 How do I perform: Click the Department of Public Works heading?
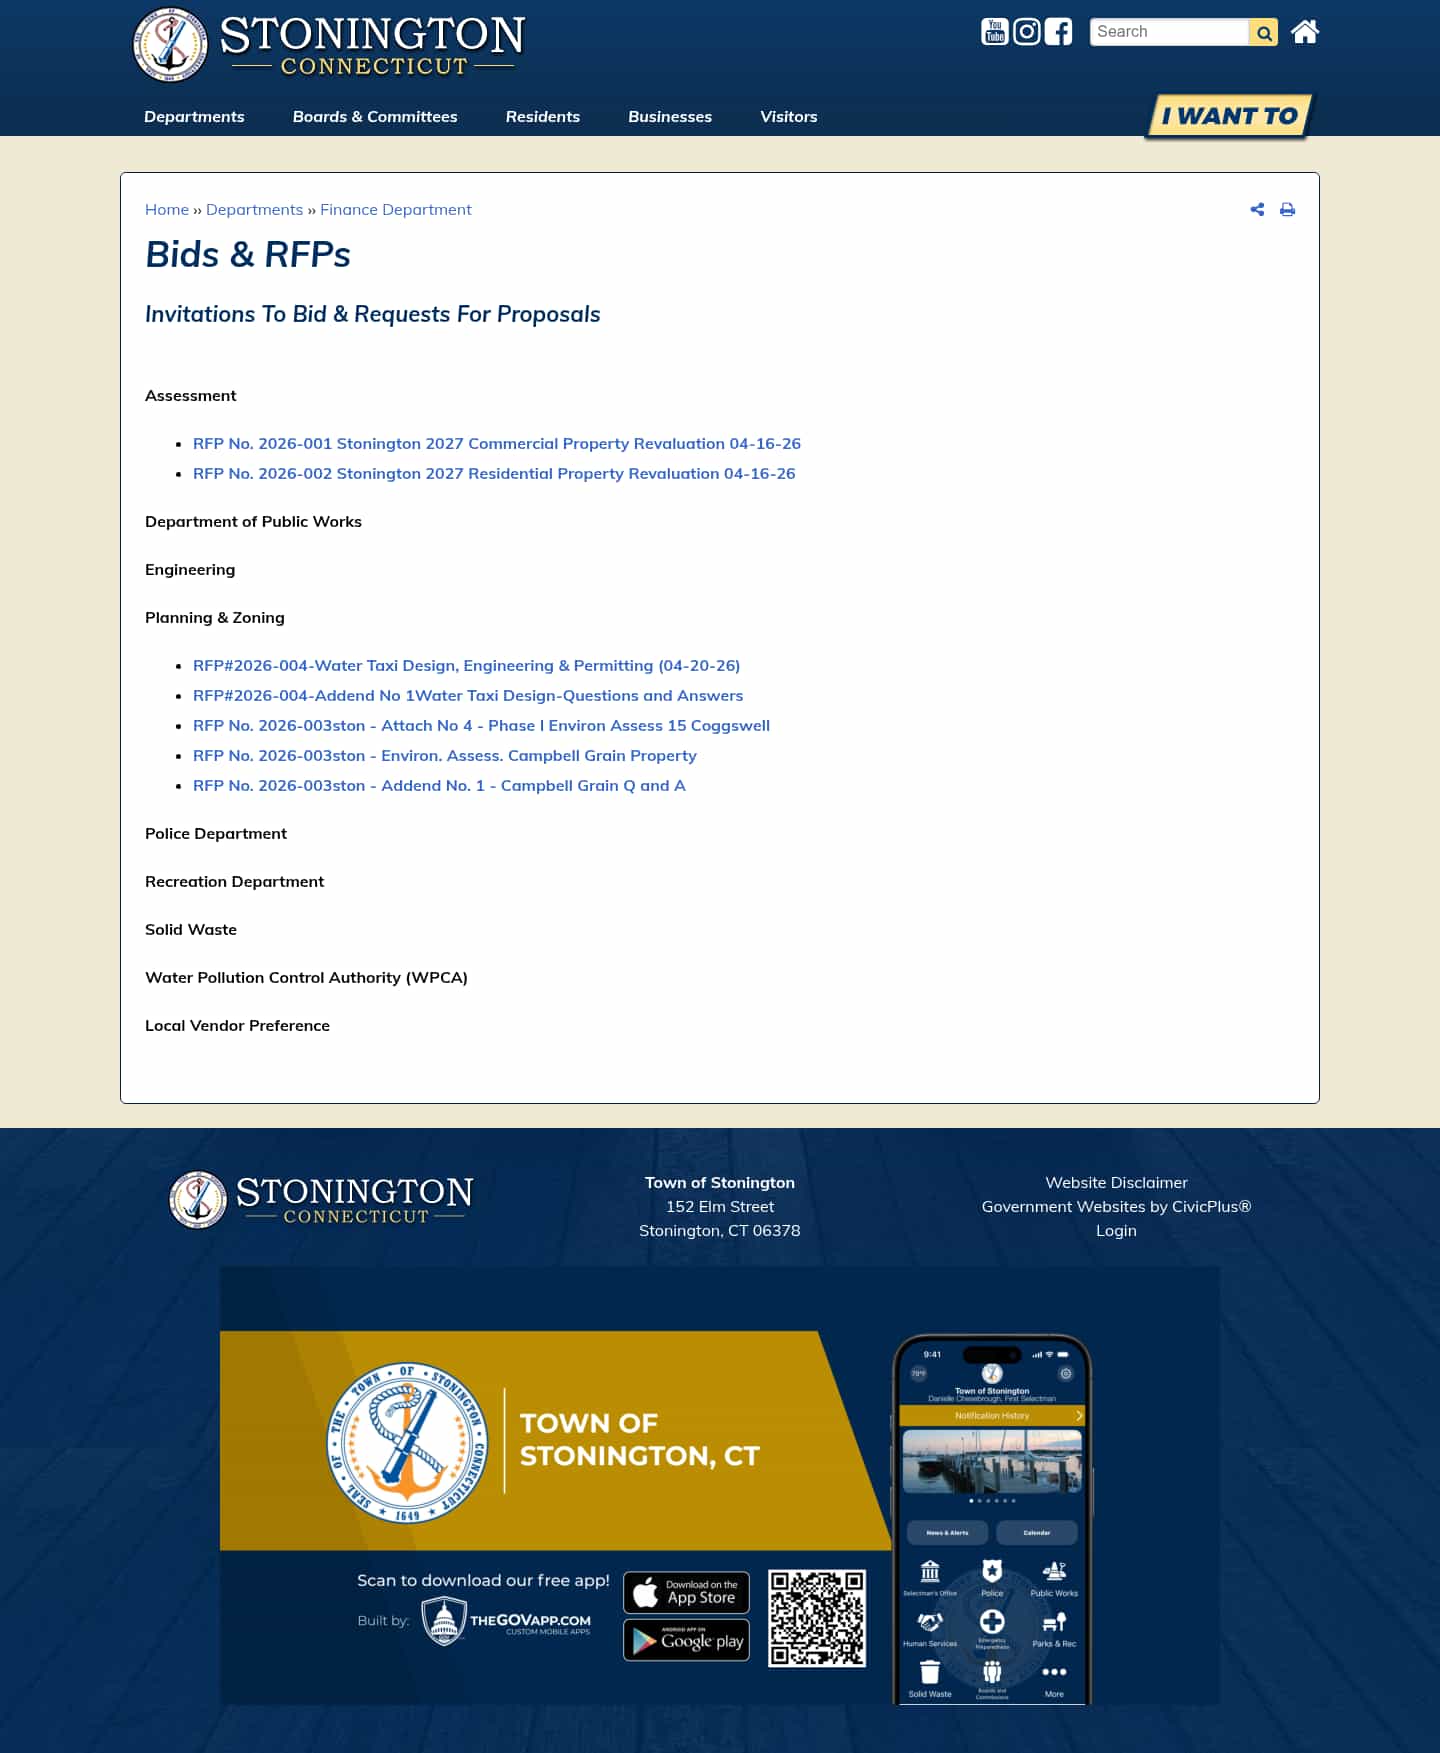[253, 521]
